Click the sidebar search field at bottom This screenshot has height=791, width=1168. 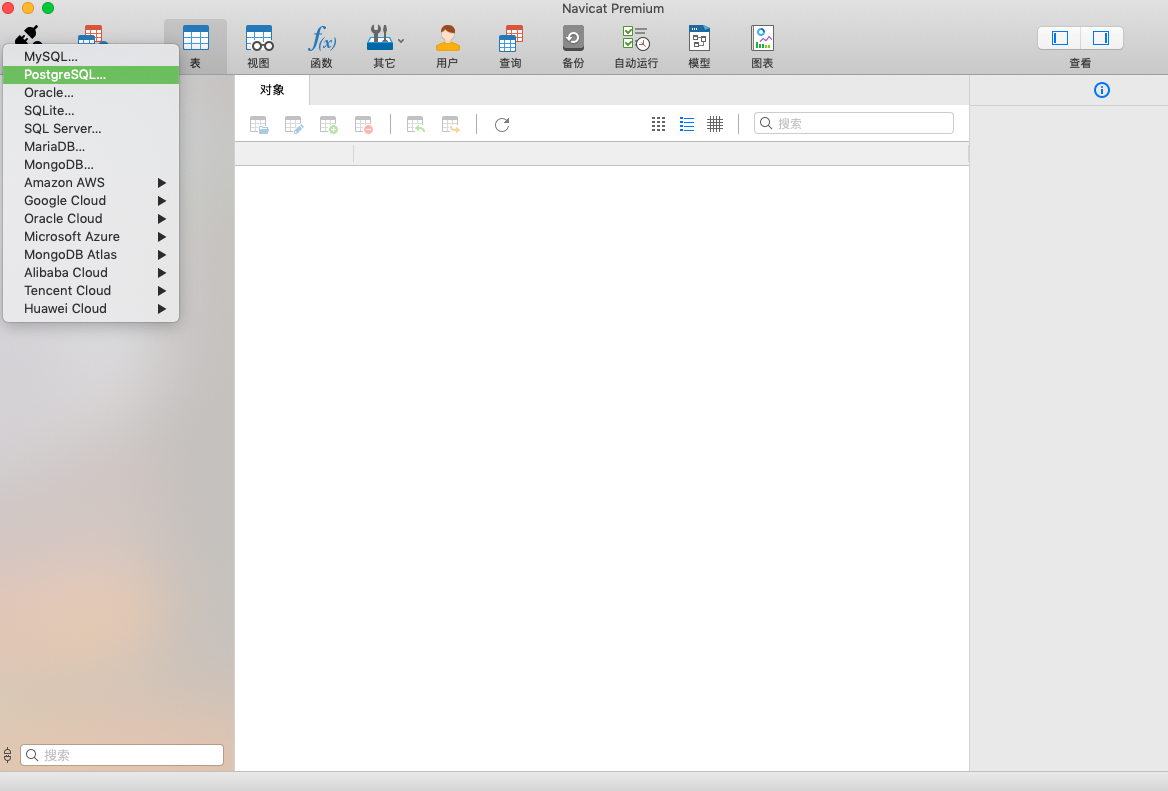(122, 755)
